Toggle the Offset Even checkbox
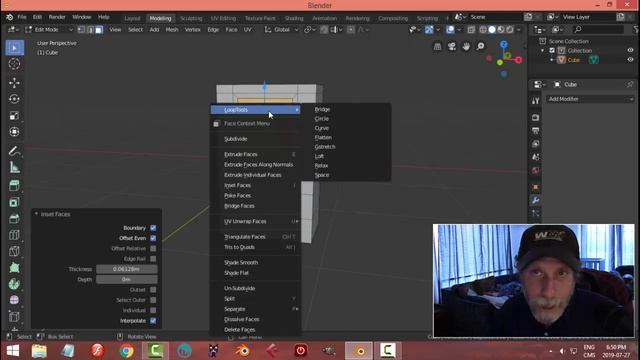This screenshot has width=640, height=360. (153, 238)
